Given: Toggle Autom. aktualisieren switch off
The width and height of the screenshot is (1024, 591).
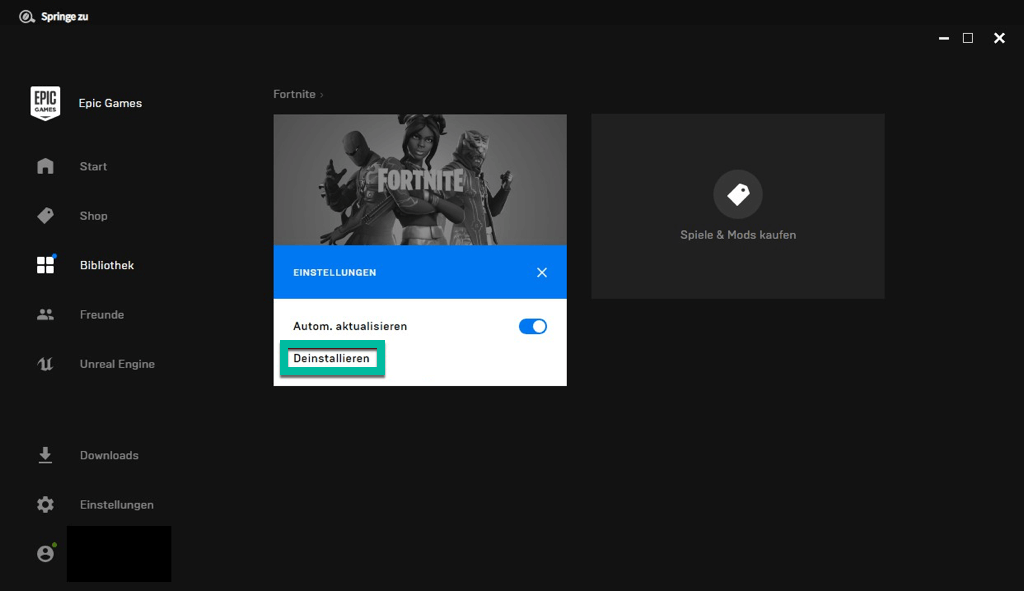Looking at the screenshot, I should [x=533, y=326].
